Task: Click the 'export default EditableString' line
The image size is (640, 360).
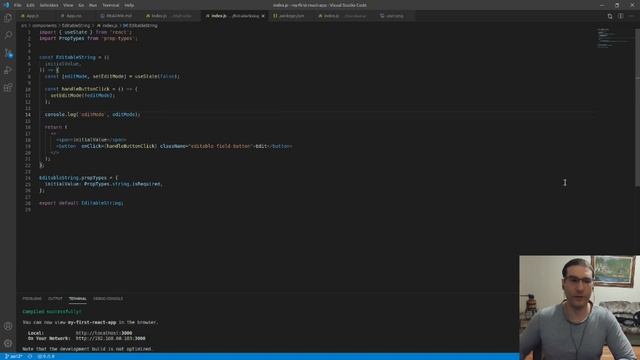Action: pyautogui.click(x=81, y=203)
